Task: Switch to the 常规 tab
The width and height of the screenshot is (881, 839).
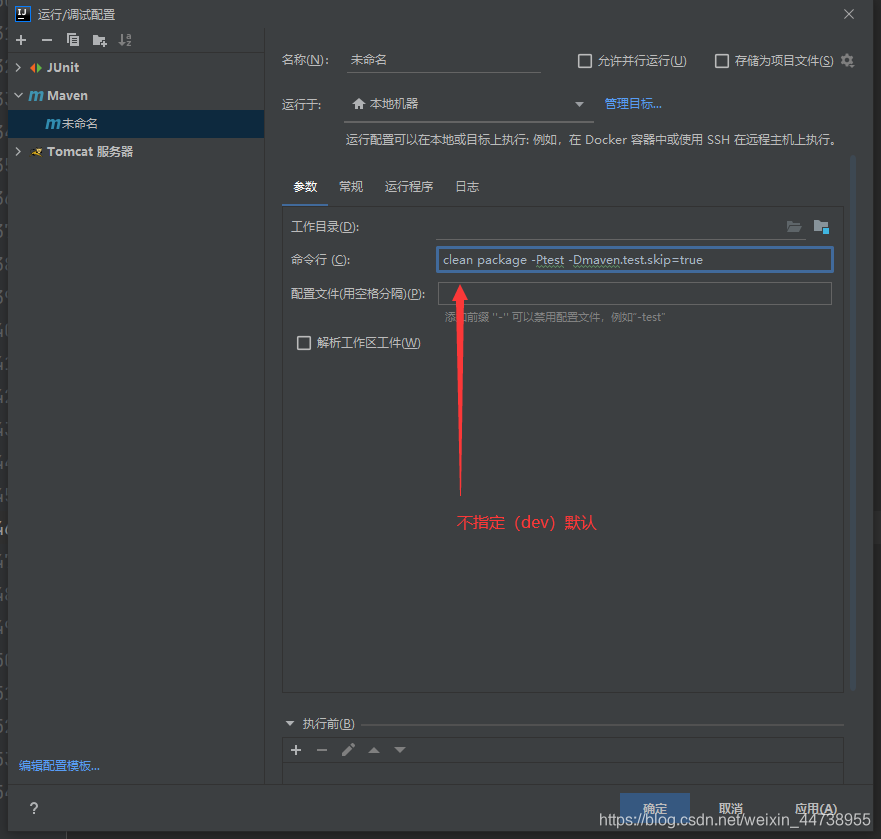Action: (x=351, y=187)
